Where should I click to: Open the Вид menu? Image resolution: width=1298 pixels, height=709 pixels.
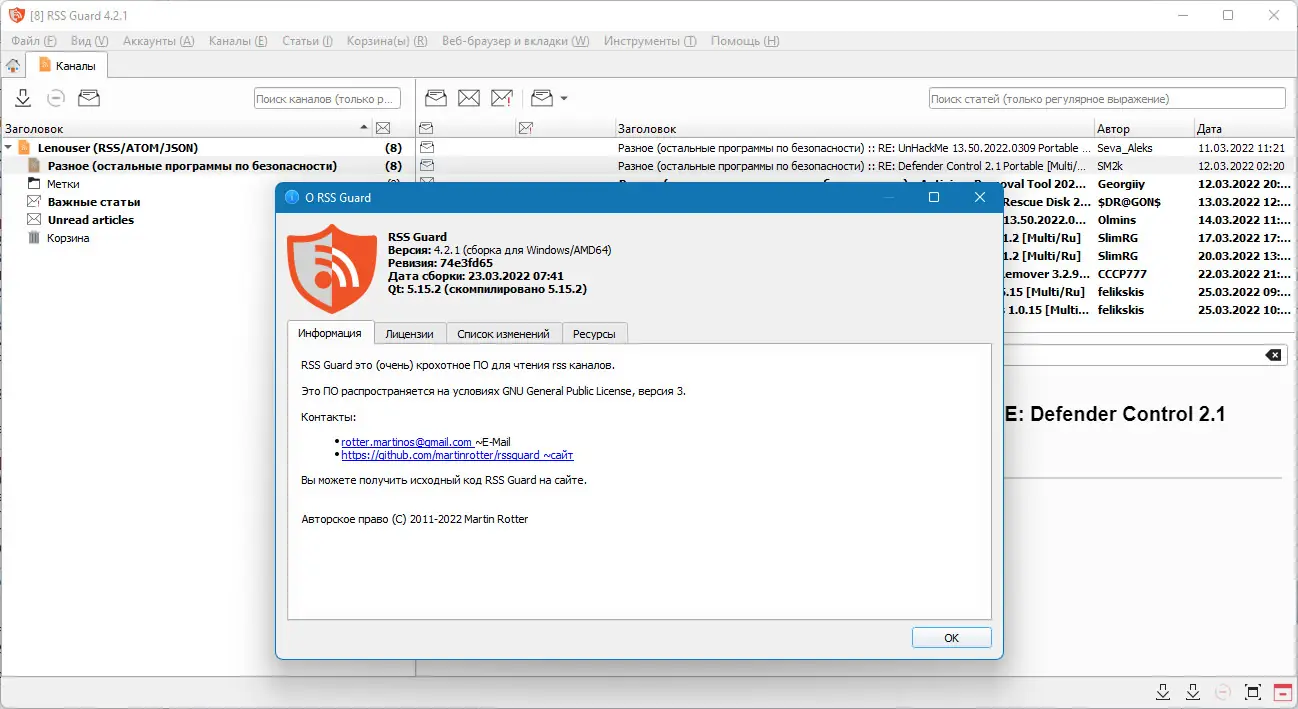89,41
